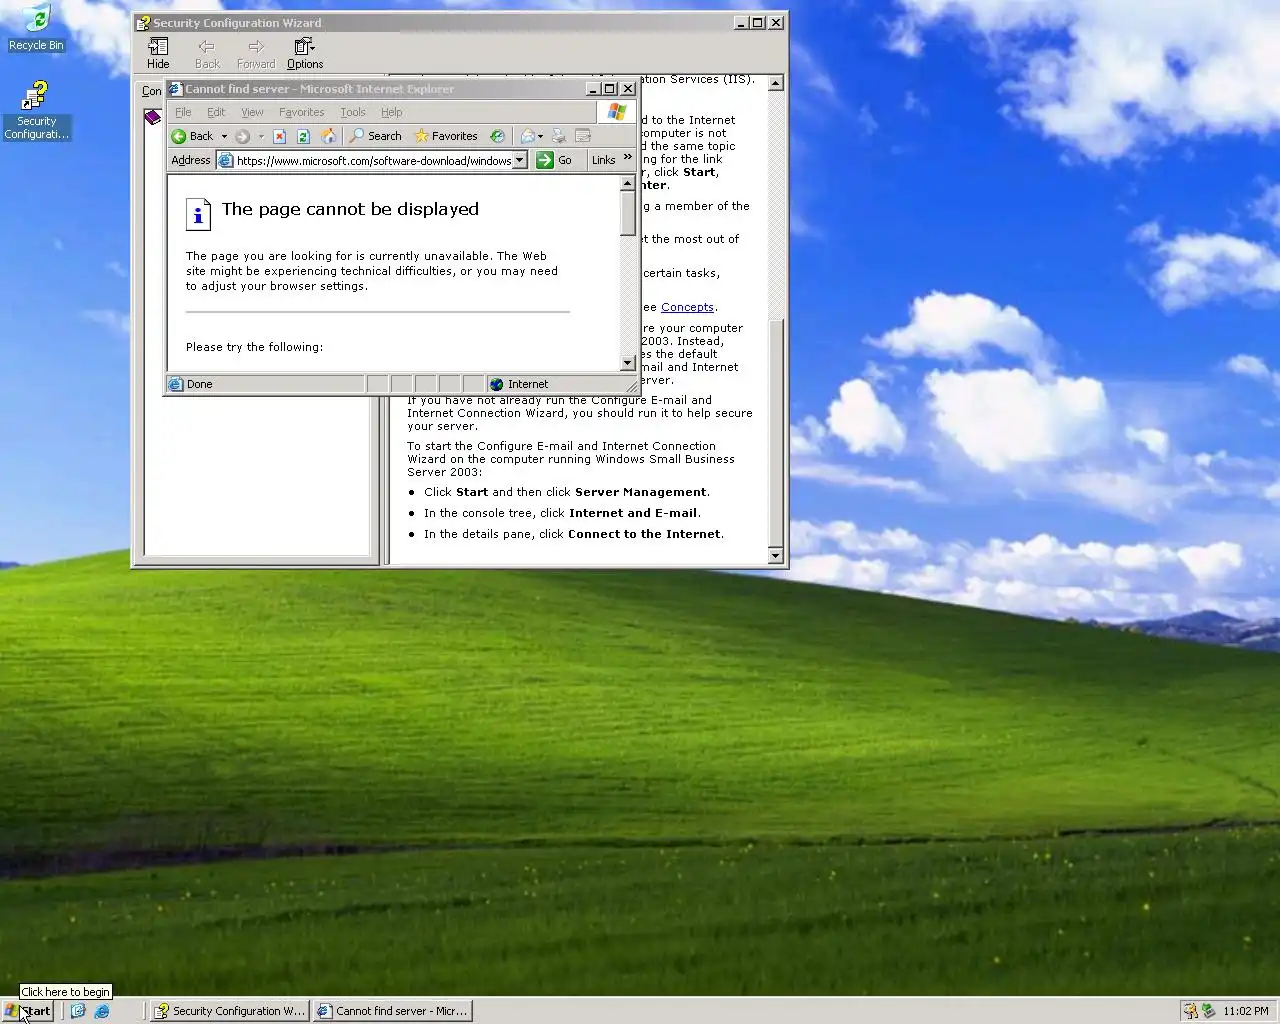Click the Show Desktop quick launch icon
Viewport: 1280px width, 1024px height.
78,1011
